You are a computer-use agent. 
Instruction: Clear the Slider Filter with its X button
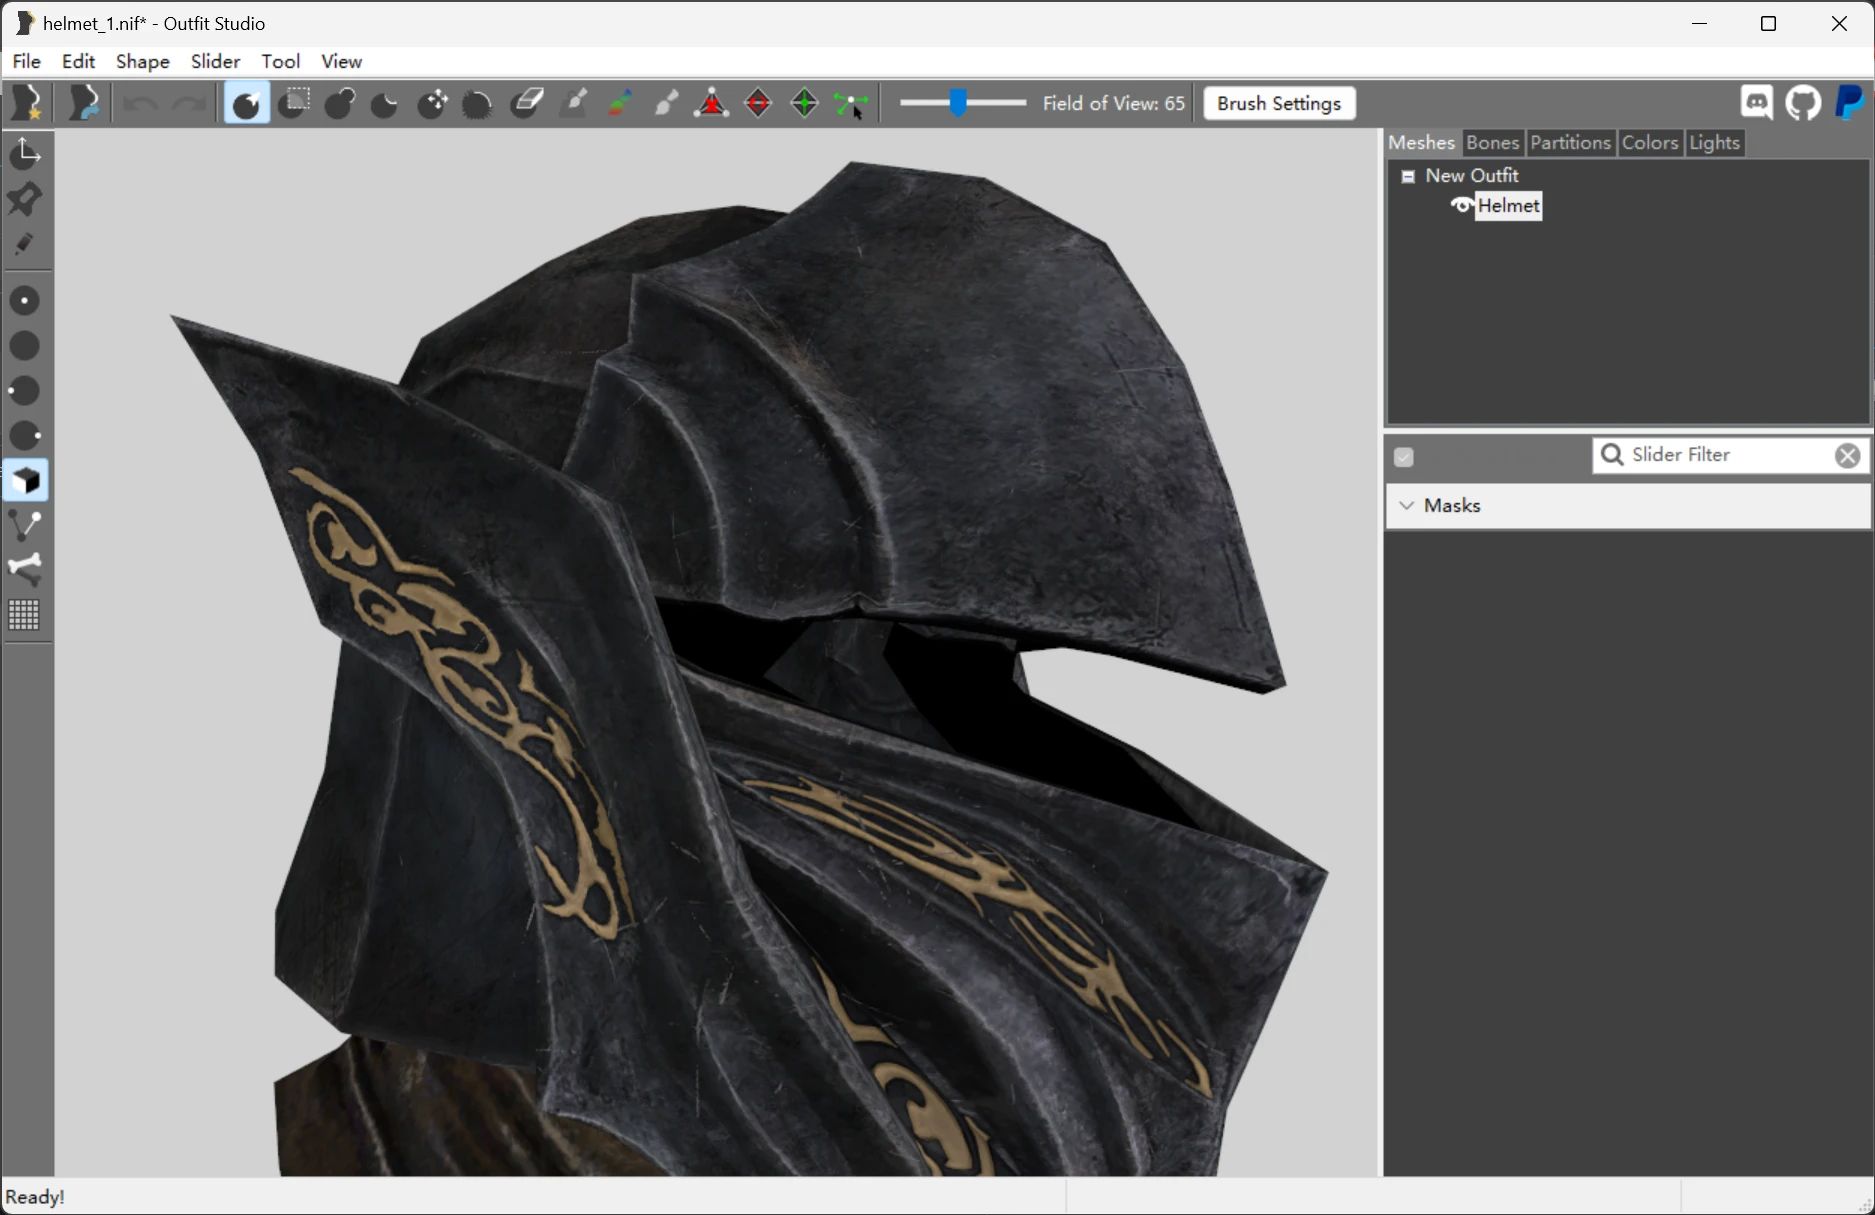1847,455
